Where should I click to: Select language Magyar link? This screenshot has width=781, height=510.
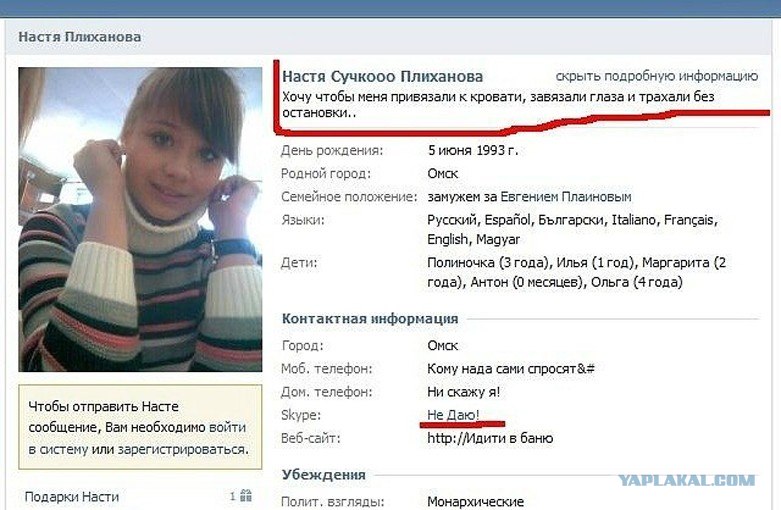pos(498,240)
